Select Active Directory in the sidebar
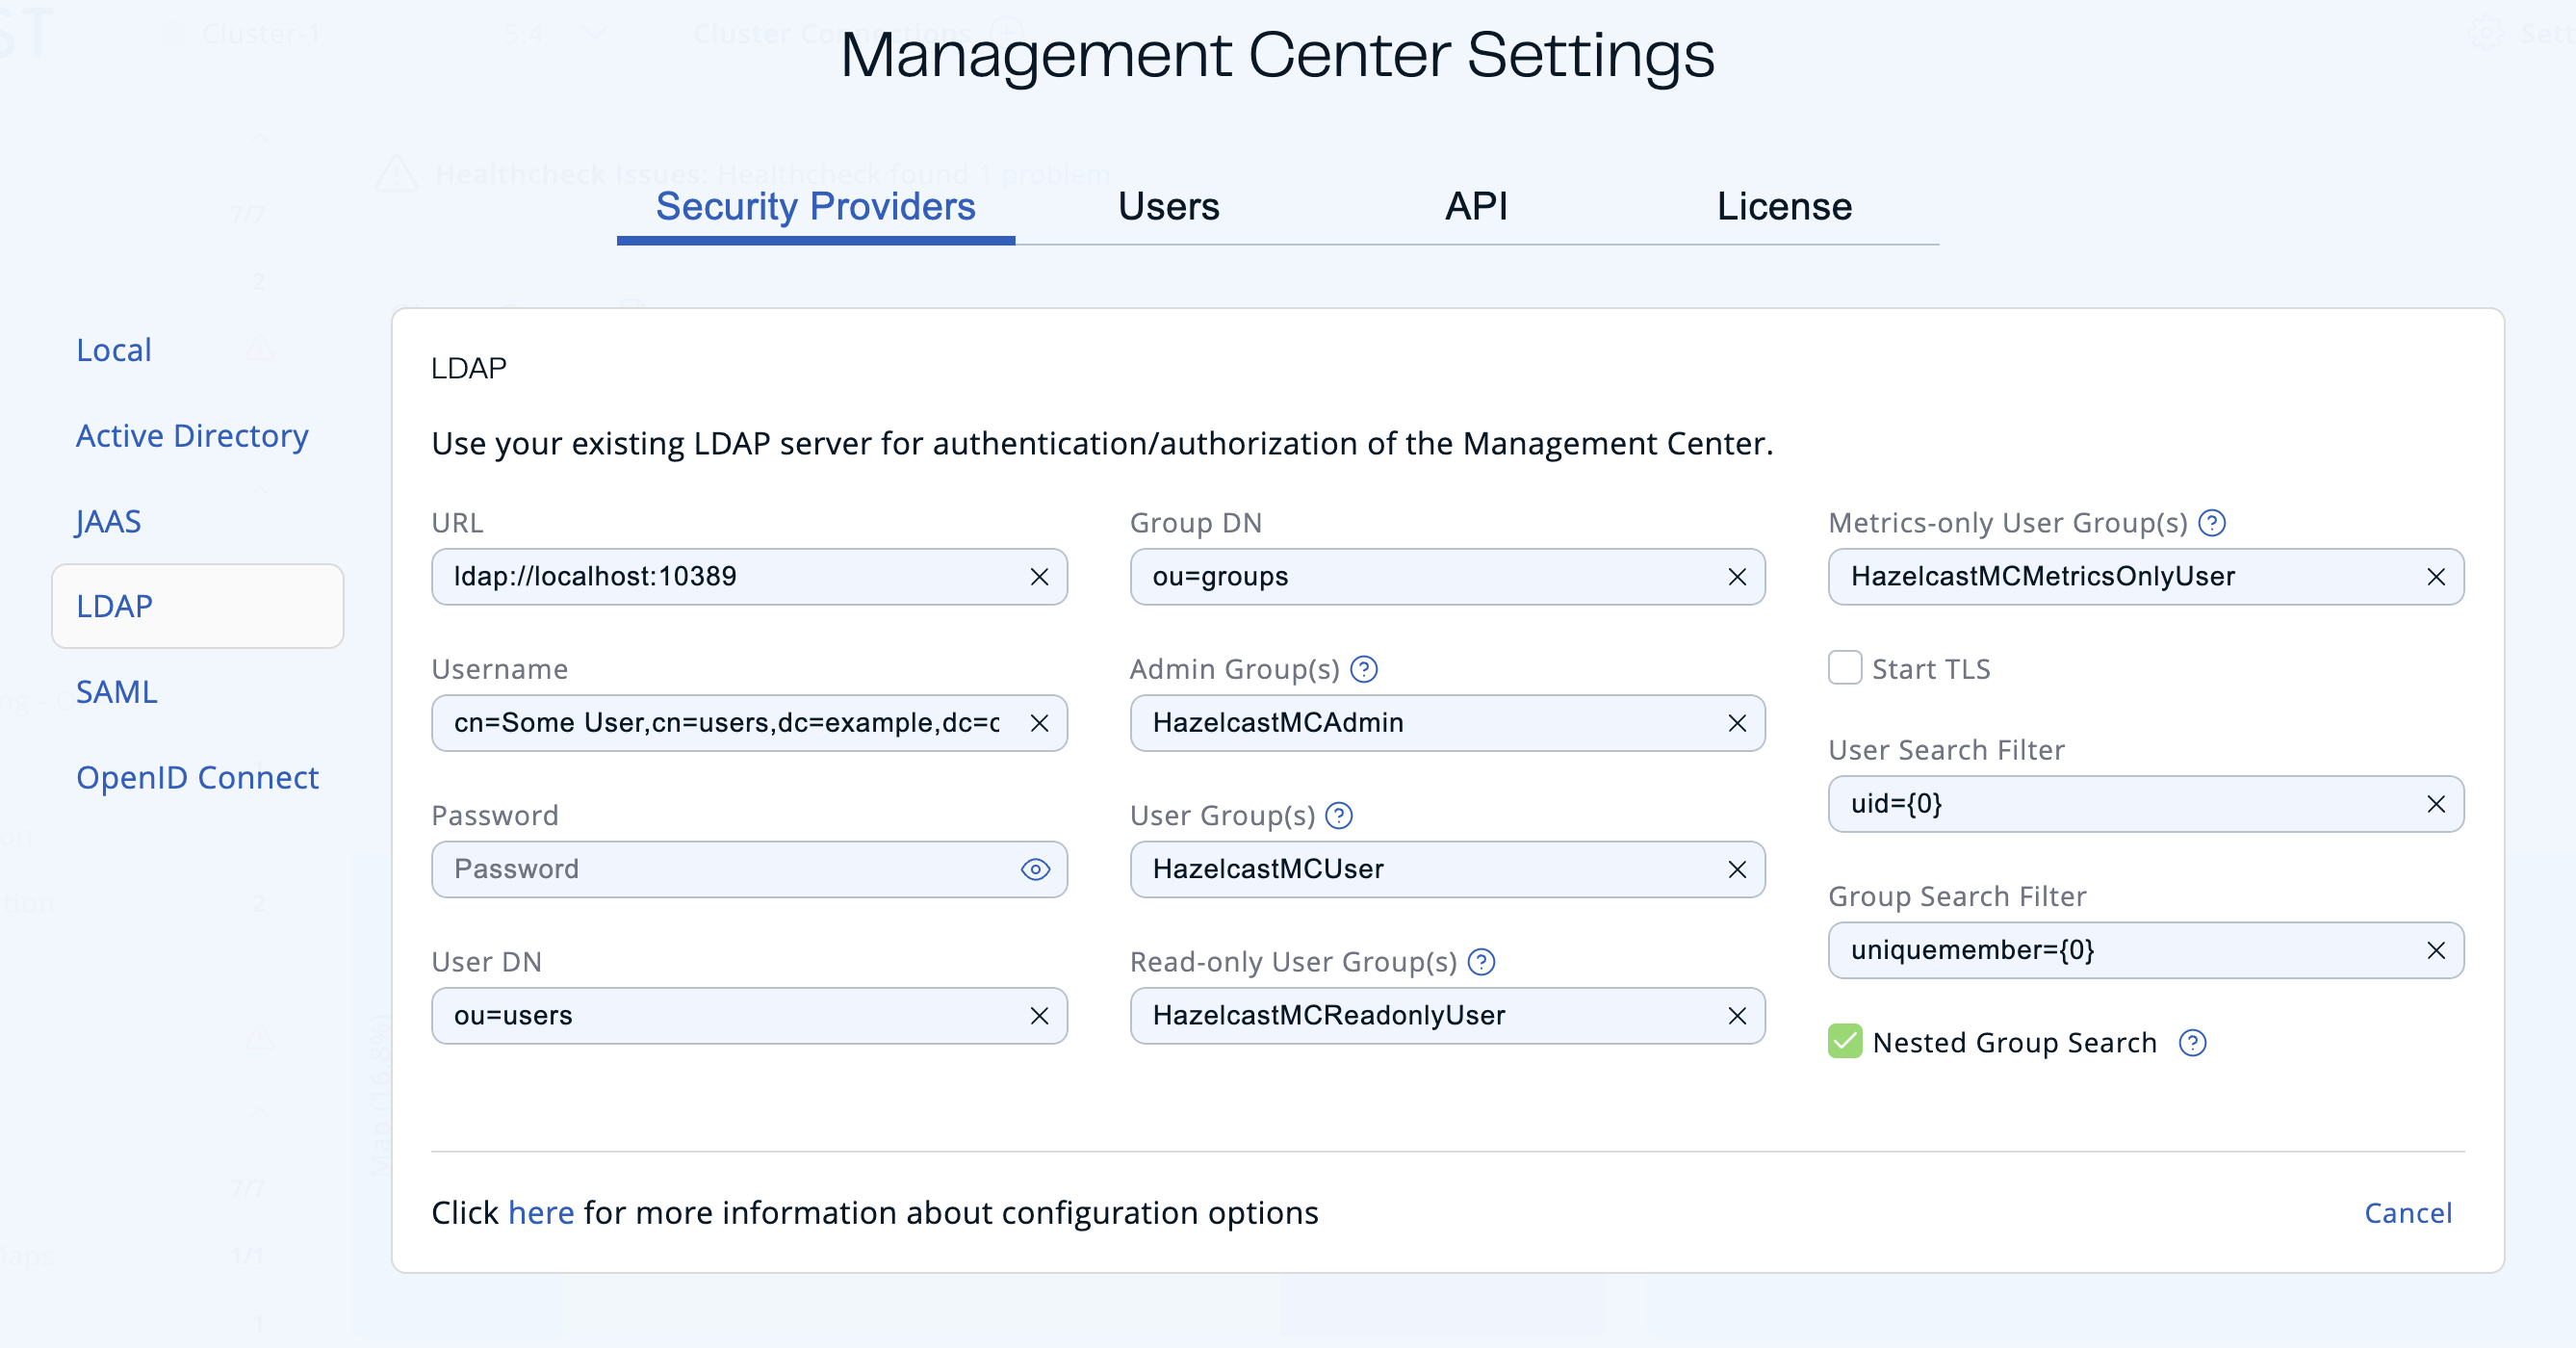Image resolution: width=2576 pixels, height=1348 pixels. click(191, 436)
